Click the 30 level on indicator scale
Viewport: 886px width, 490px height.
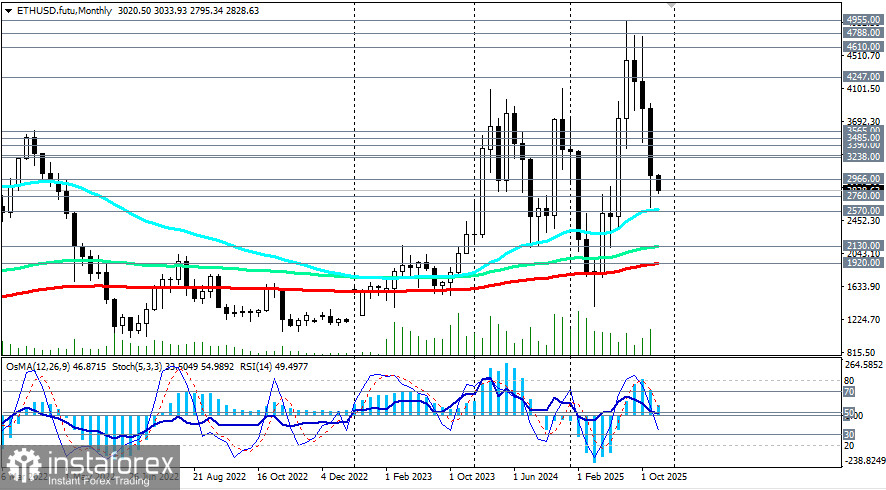point(849,434)
